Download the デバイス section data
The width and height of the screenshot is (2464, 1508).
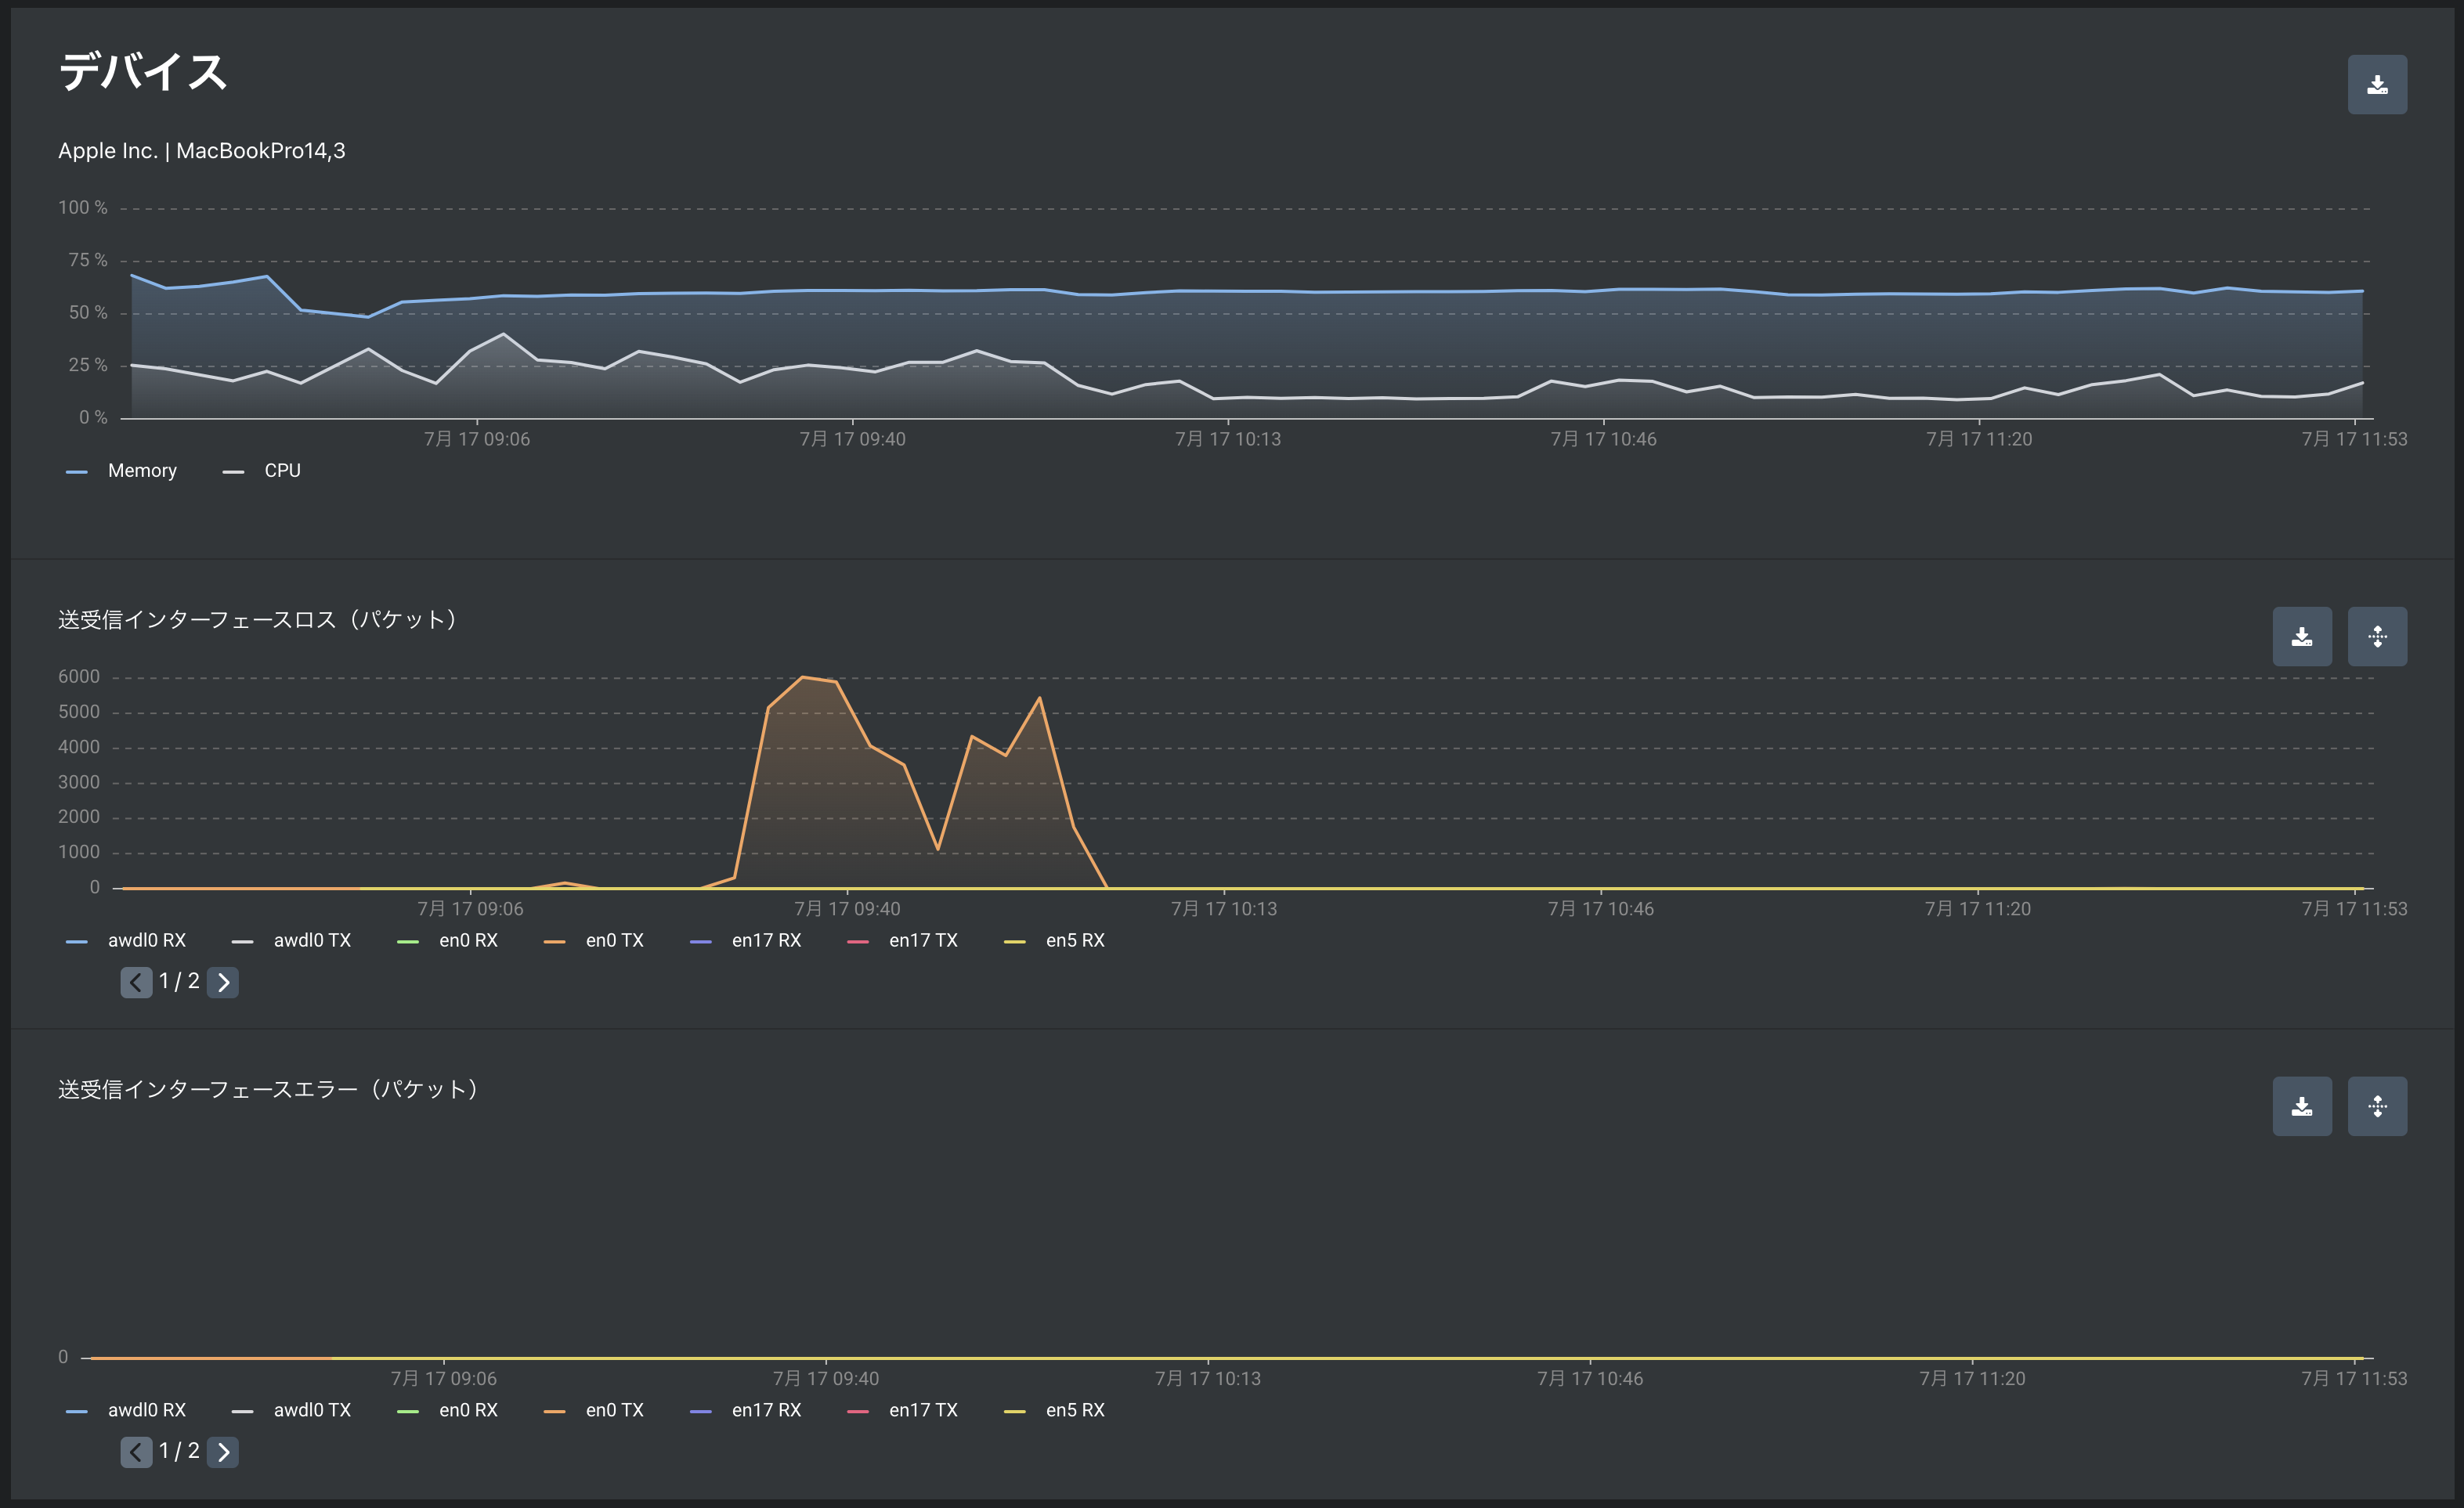[2376, 85]
